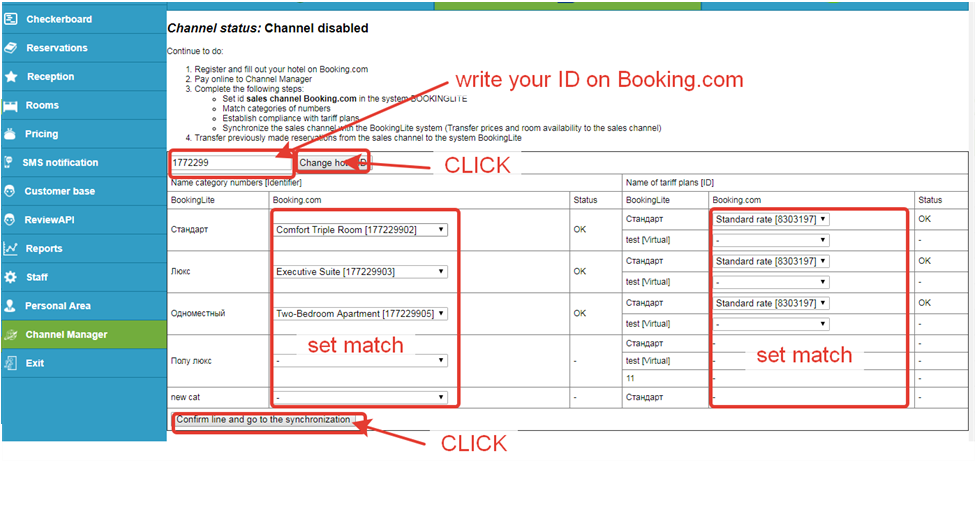The height and width of the screenshot is (522, 977).
Task: Click the Change hotel ID button
Action: coord(333,163)
